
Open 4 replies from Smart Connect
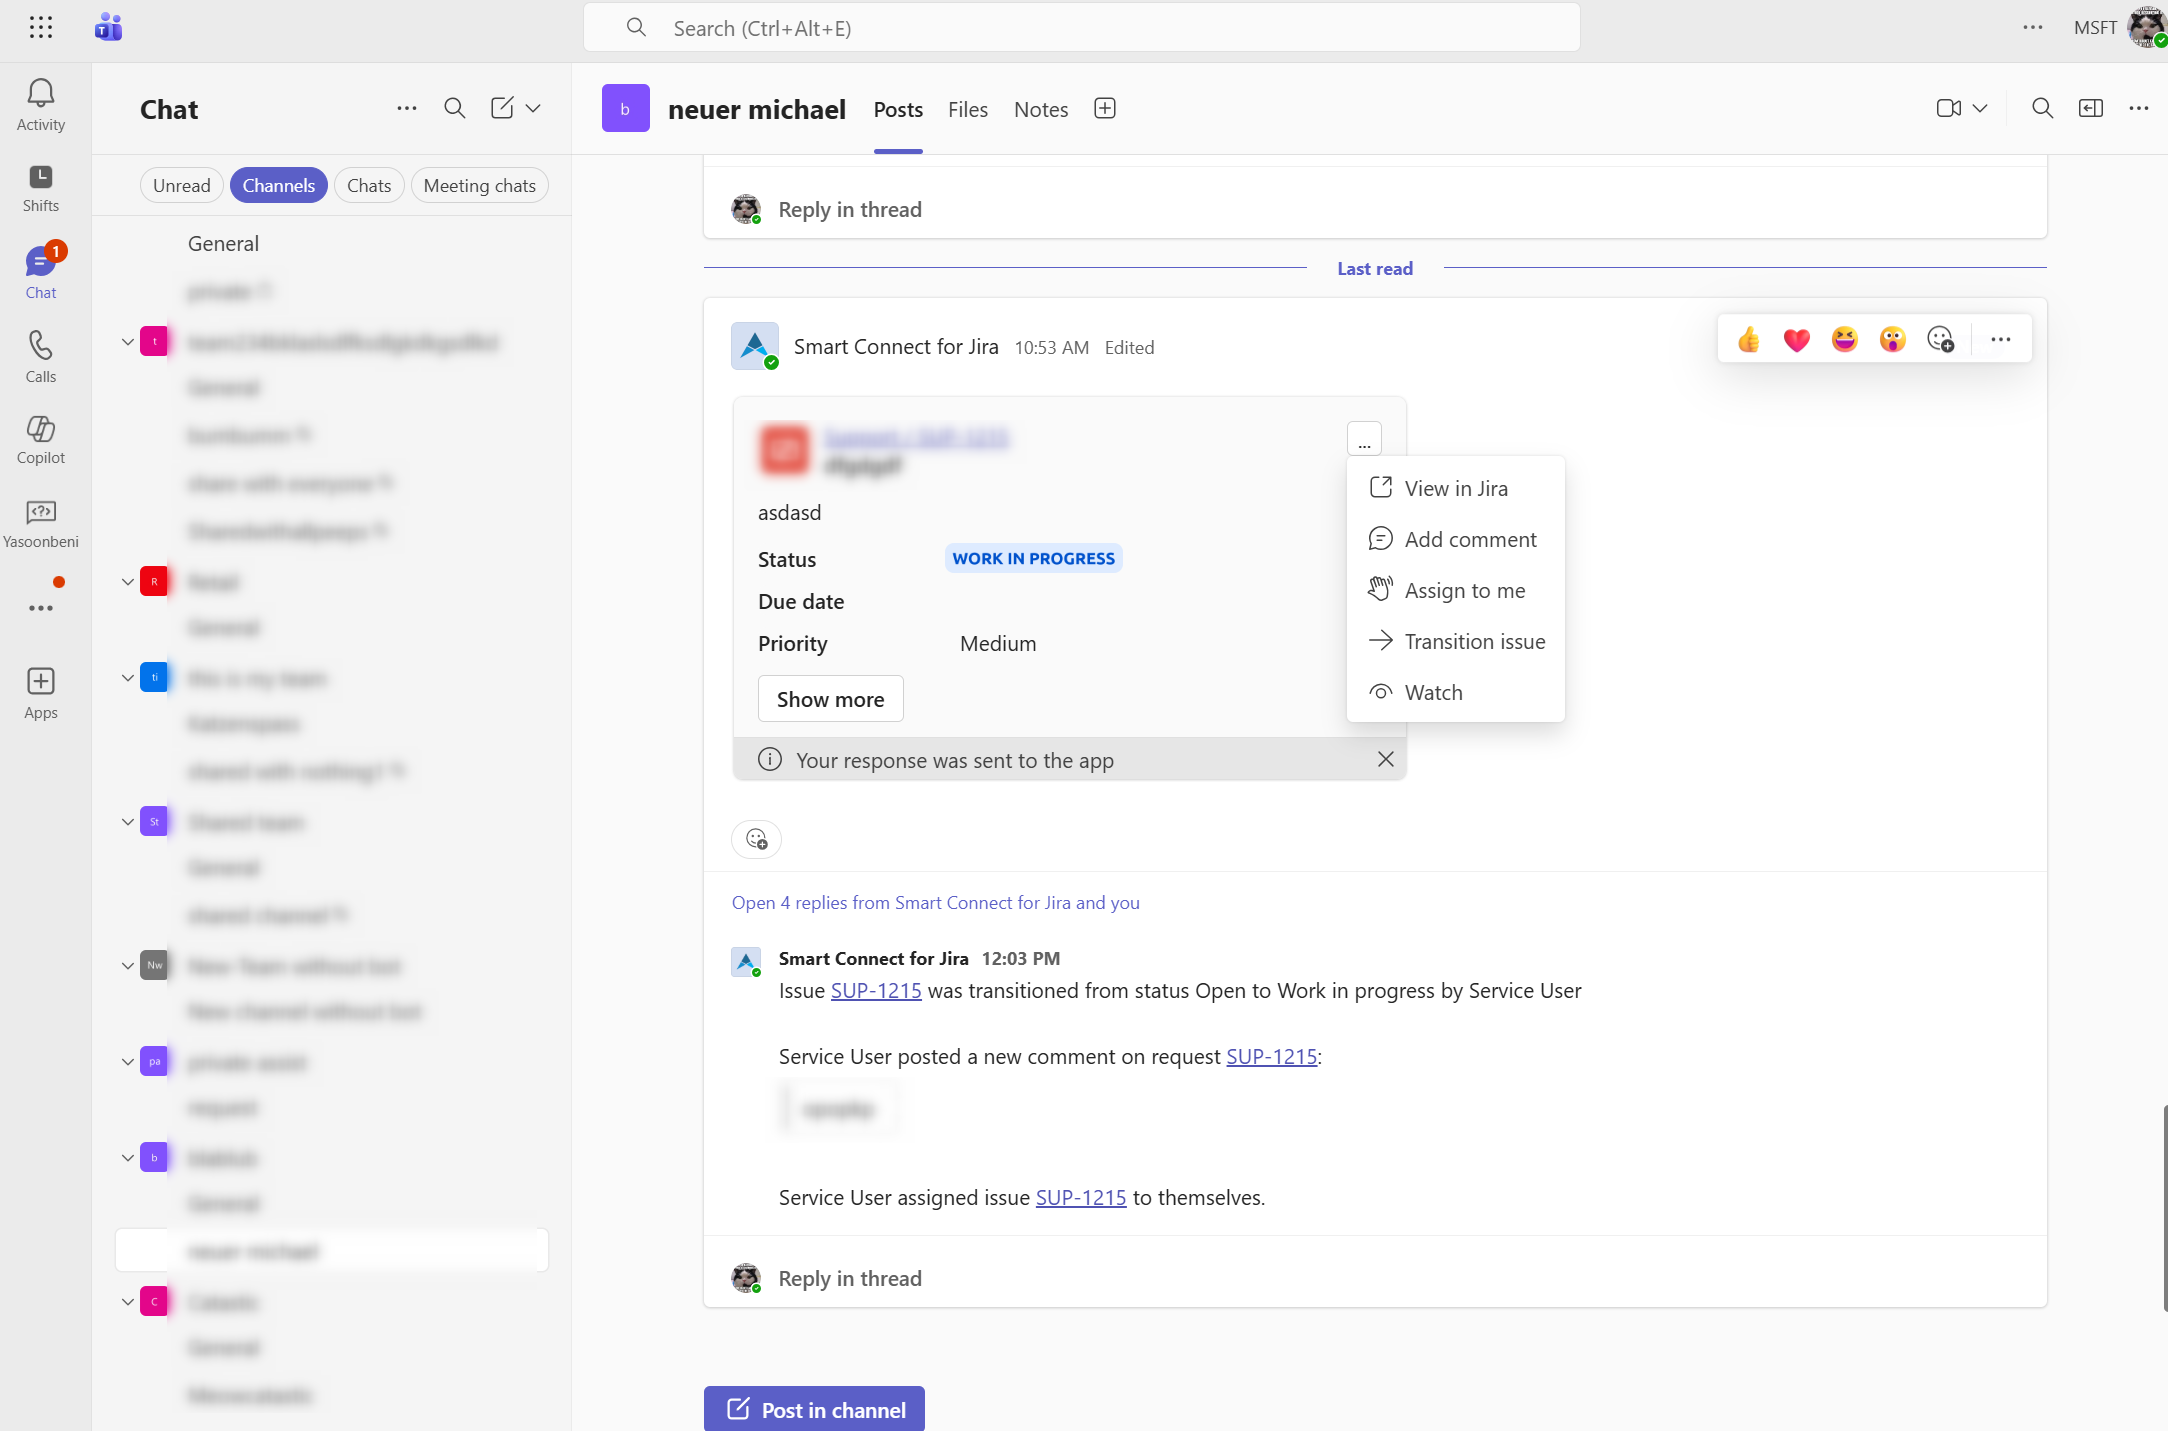[935, 902]
